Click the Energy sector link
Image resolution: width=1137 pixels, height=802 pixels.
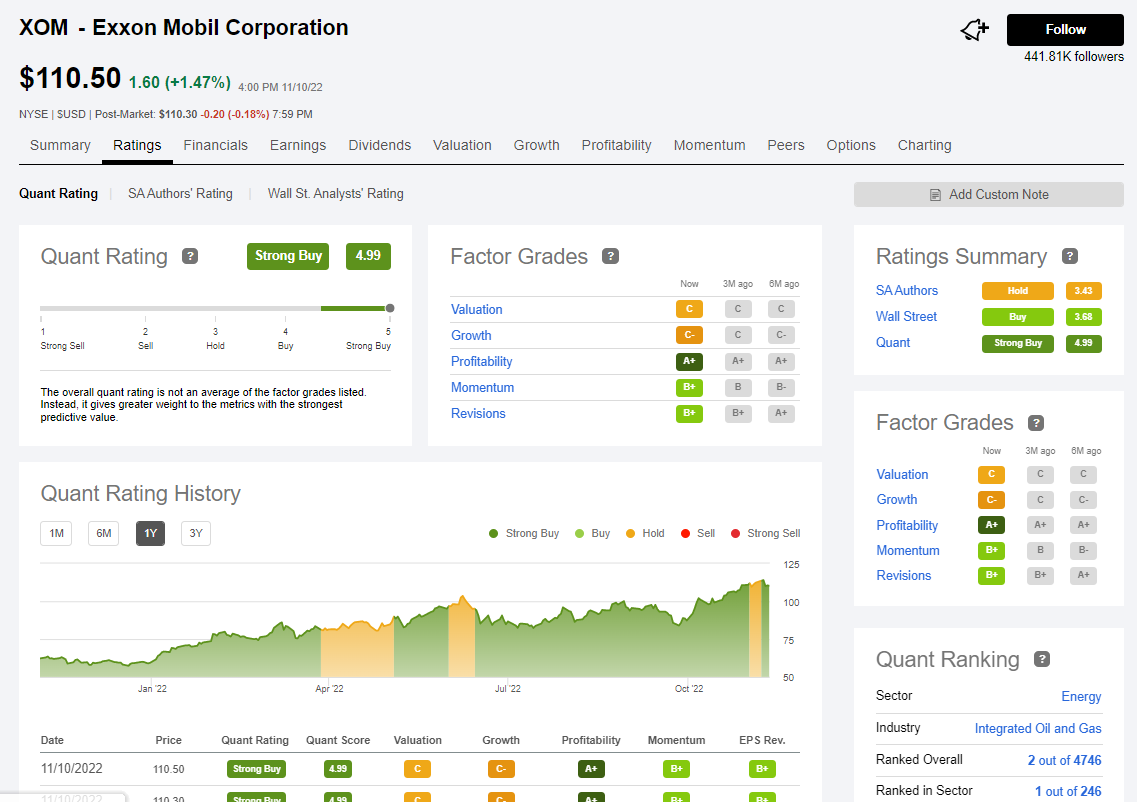1081,696
